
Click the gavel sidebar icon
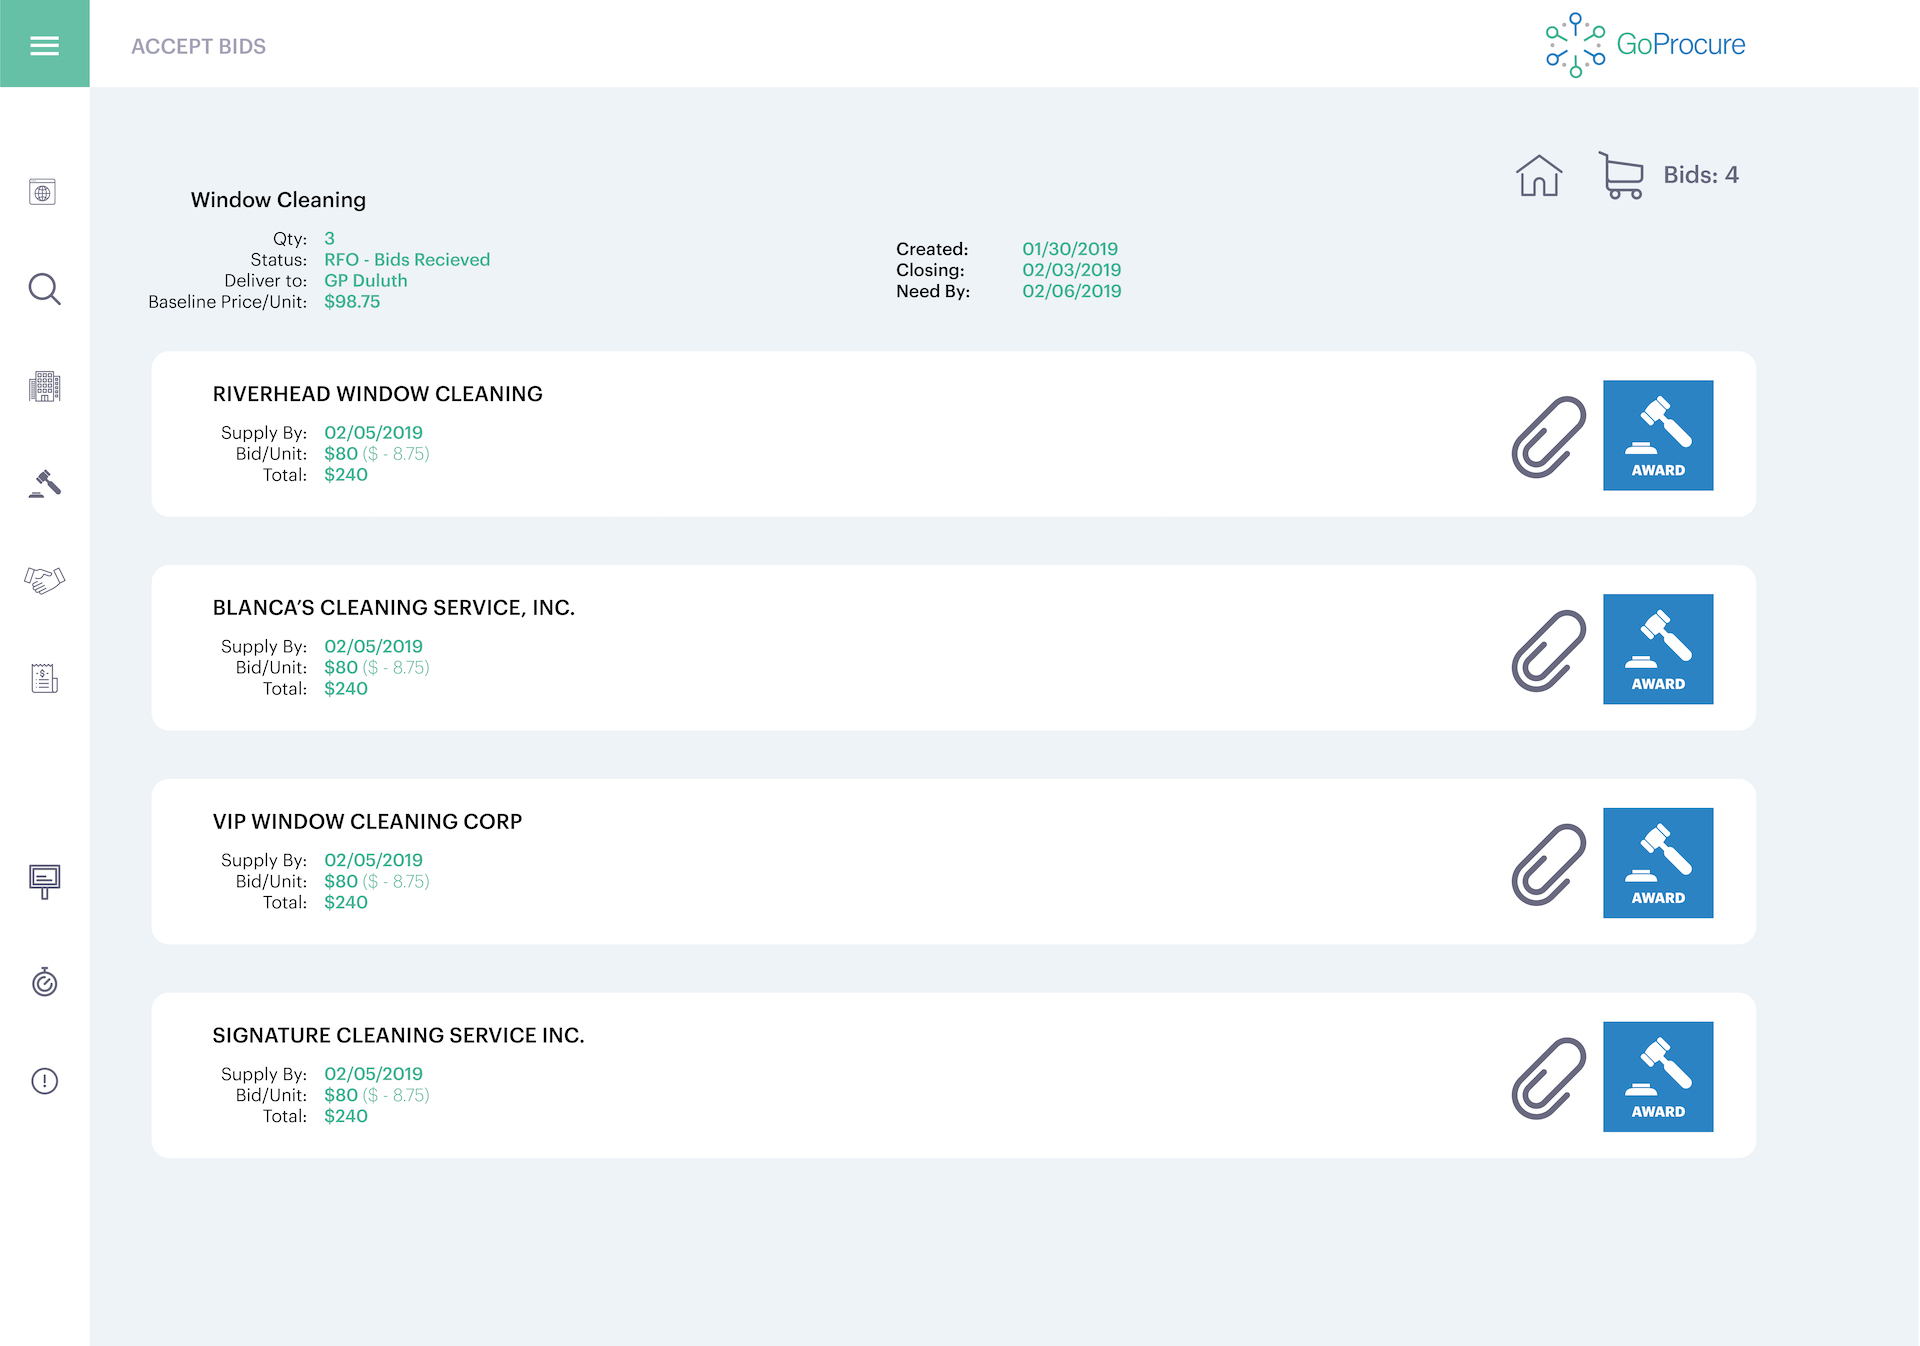[44, 484]
